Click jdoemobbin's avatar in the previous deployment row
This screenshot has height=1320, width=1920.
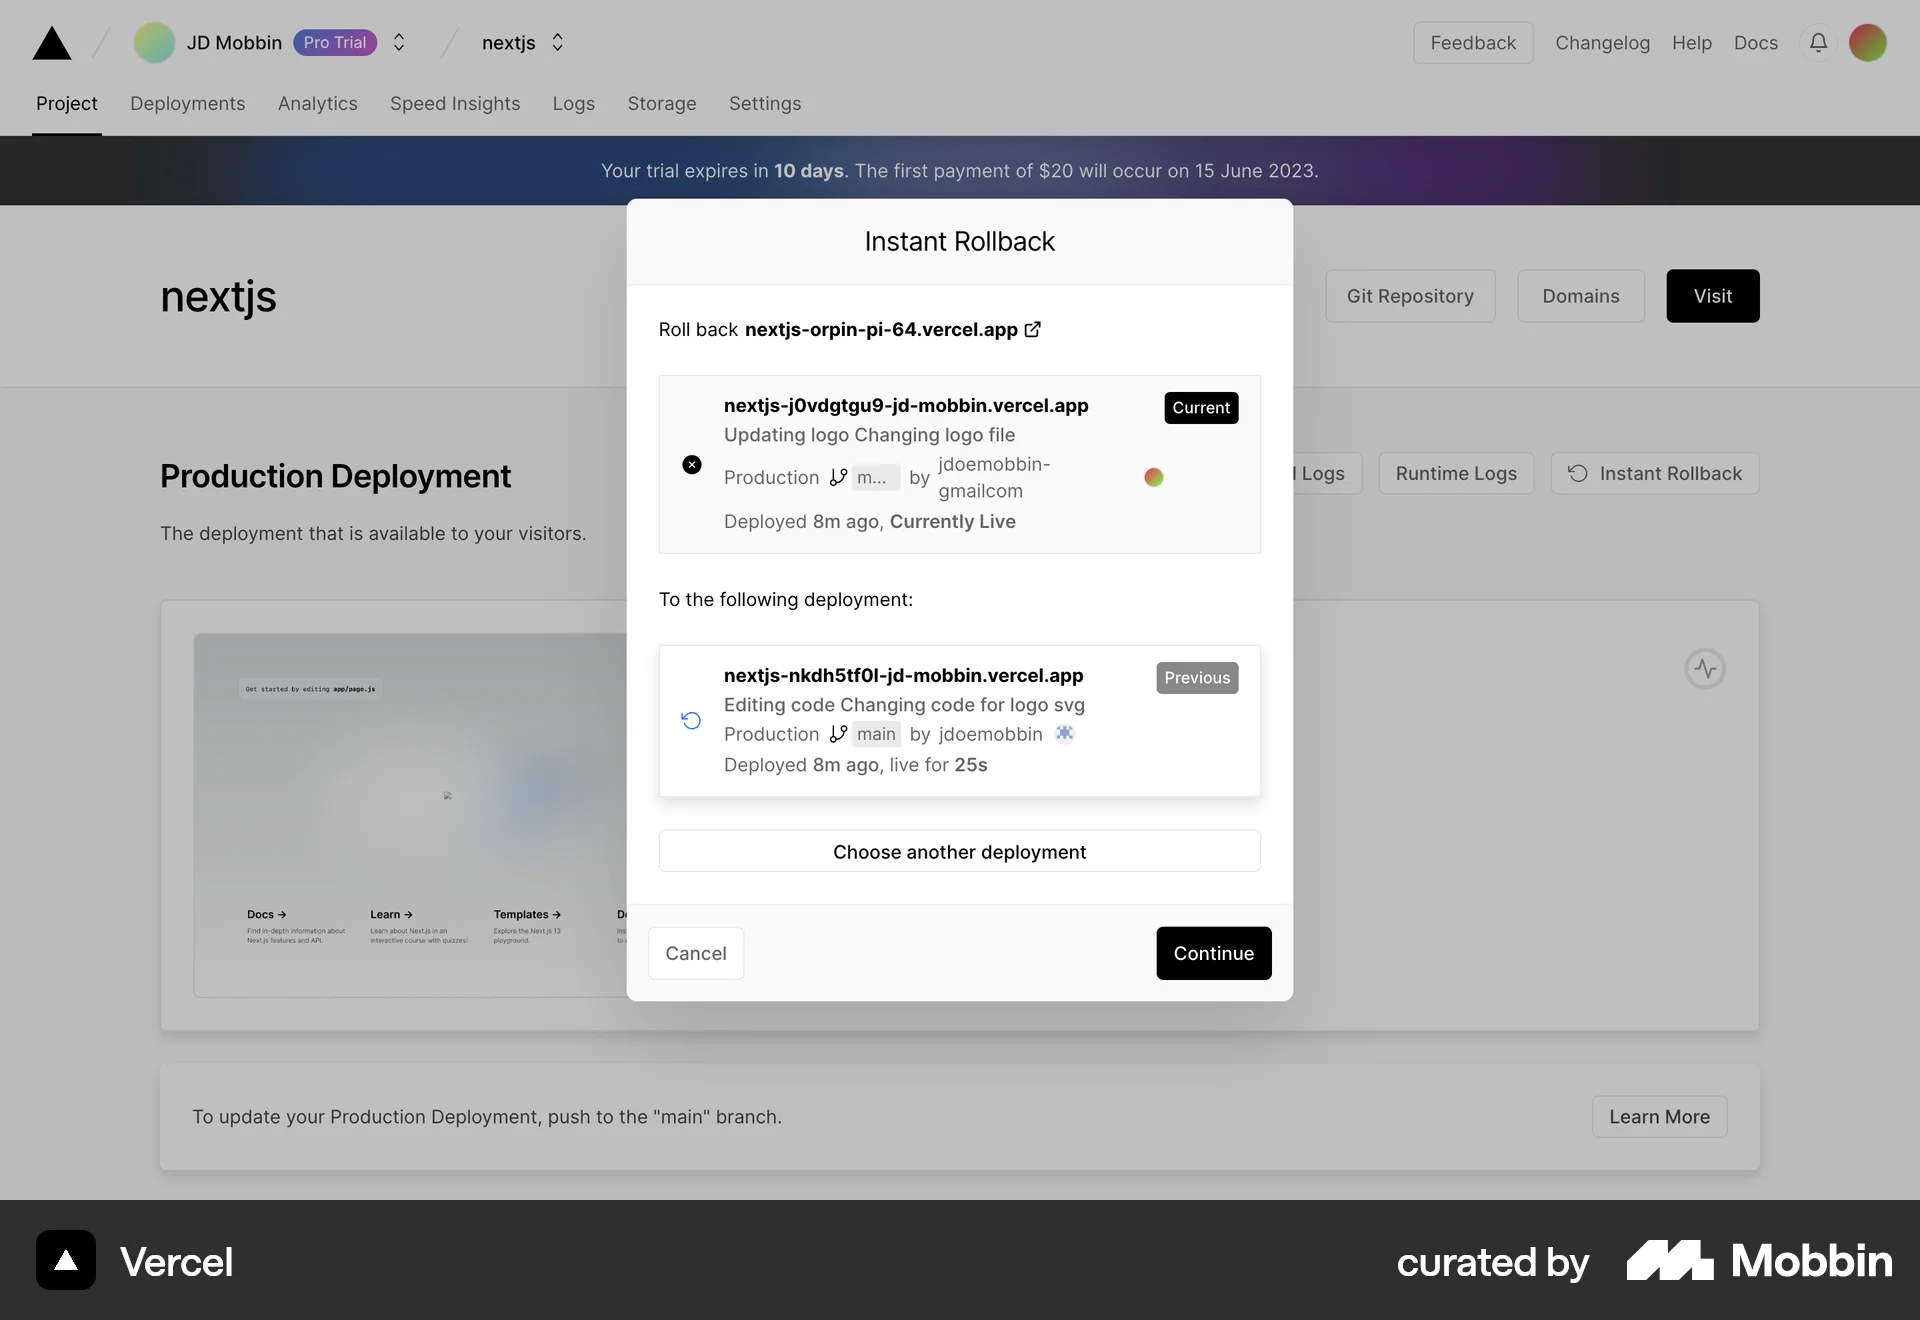[1065, 734]
